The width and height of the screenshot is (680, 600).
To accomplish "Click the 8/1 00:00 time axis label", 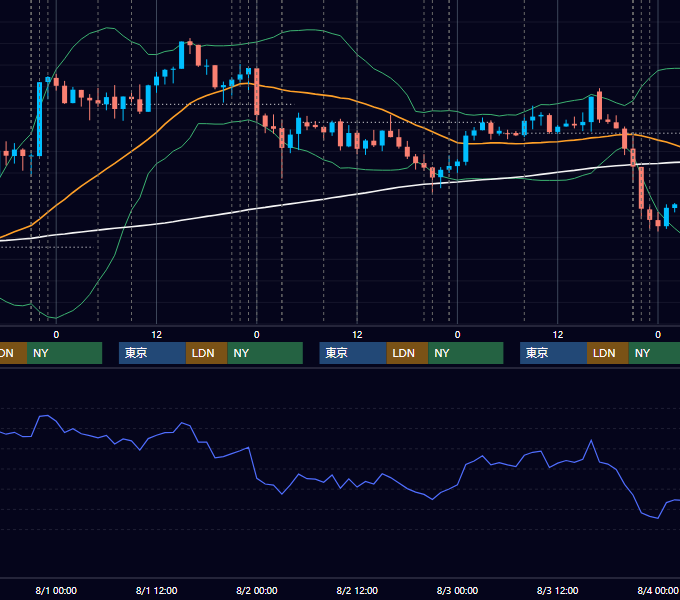I will [56, 590].
